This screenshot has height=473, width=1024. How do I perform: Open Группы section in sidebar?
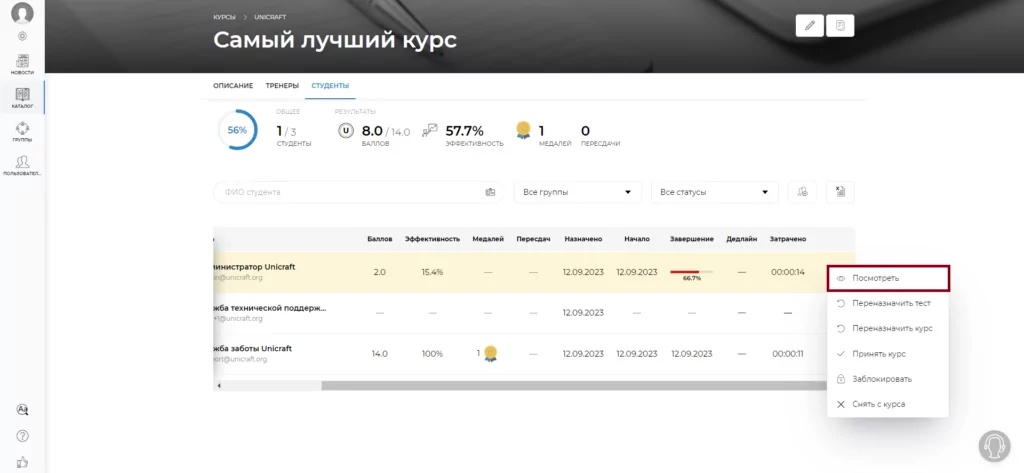22,132
